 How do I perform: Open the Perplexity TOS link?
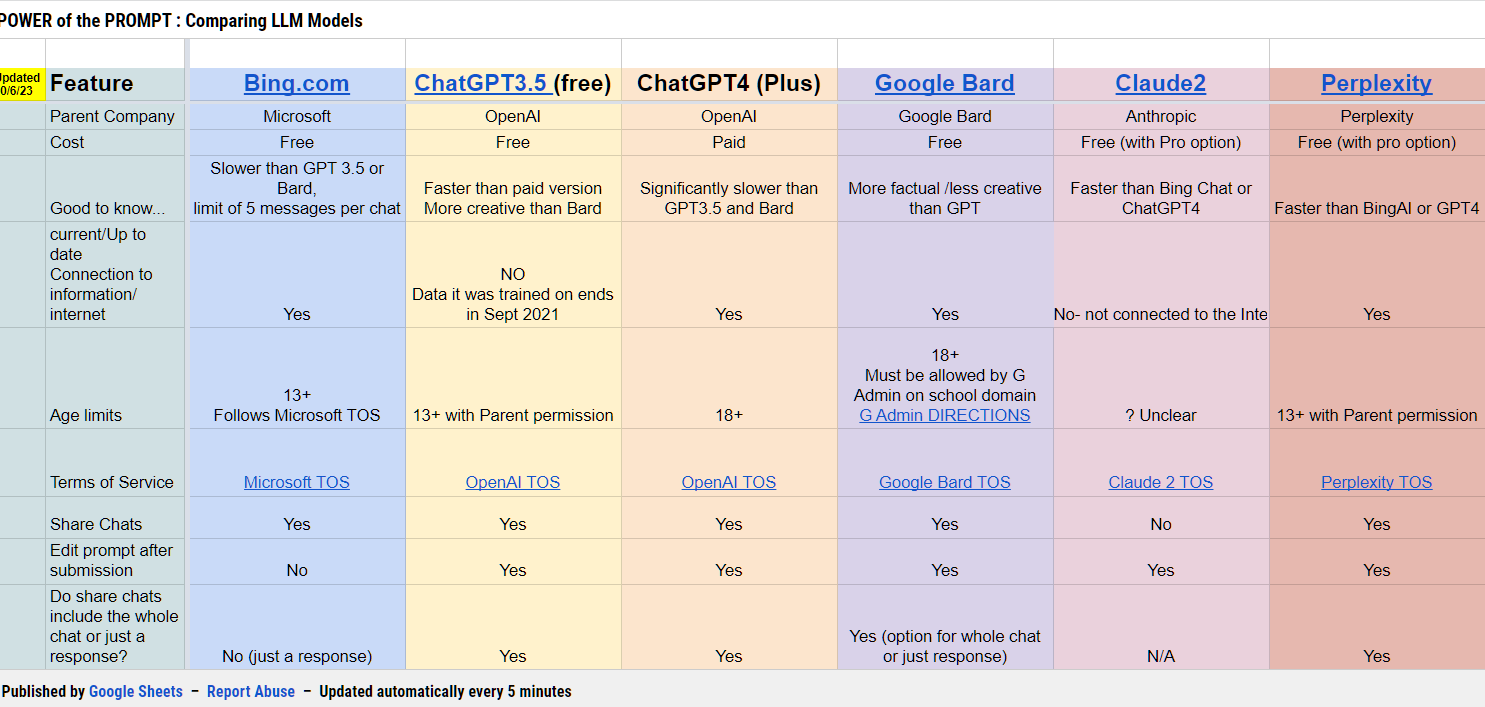[1377, 482]
